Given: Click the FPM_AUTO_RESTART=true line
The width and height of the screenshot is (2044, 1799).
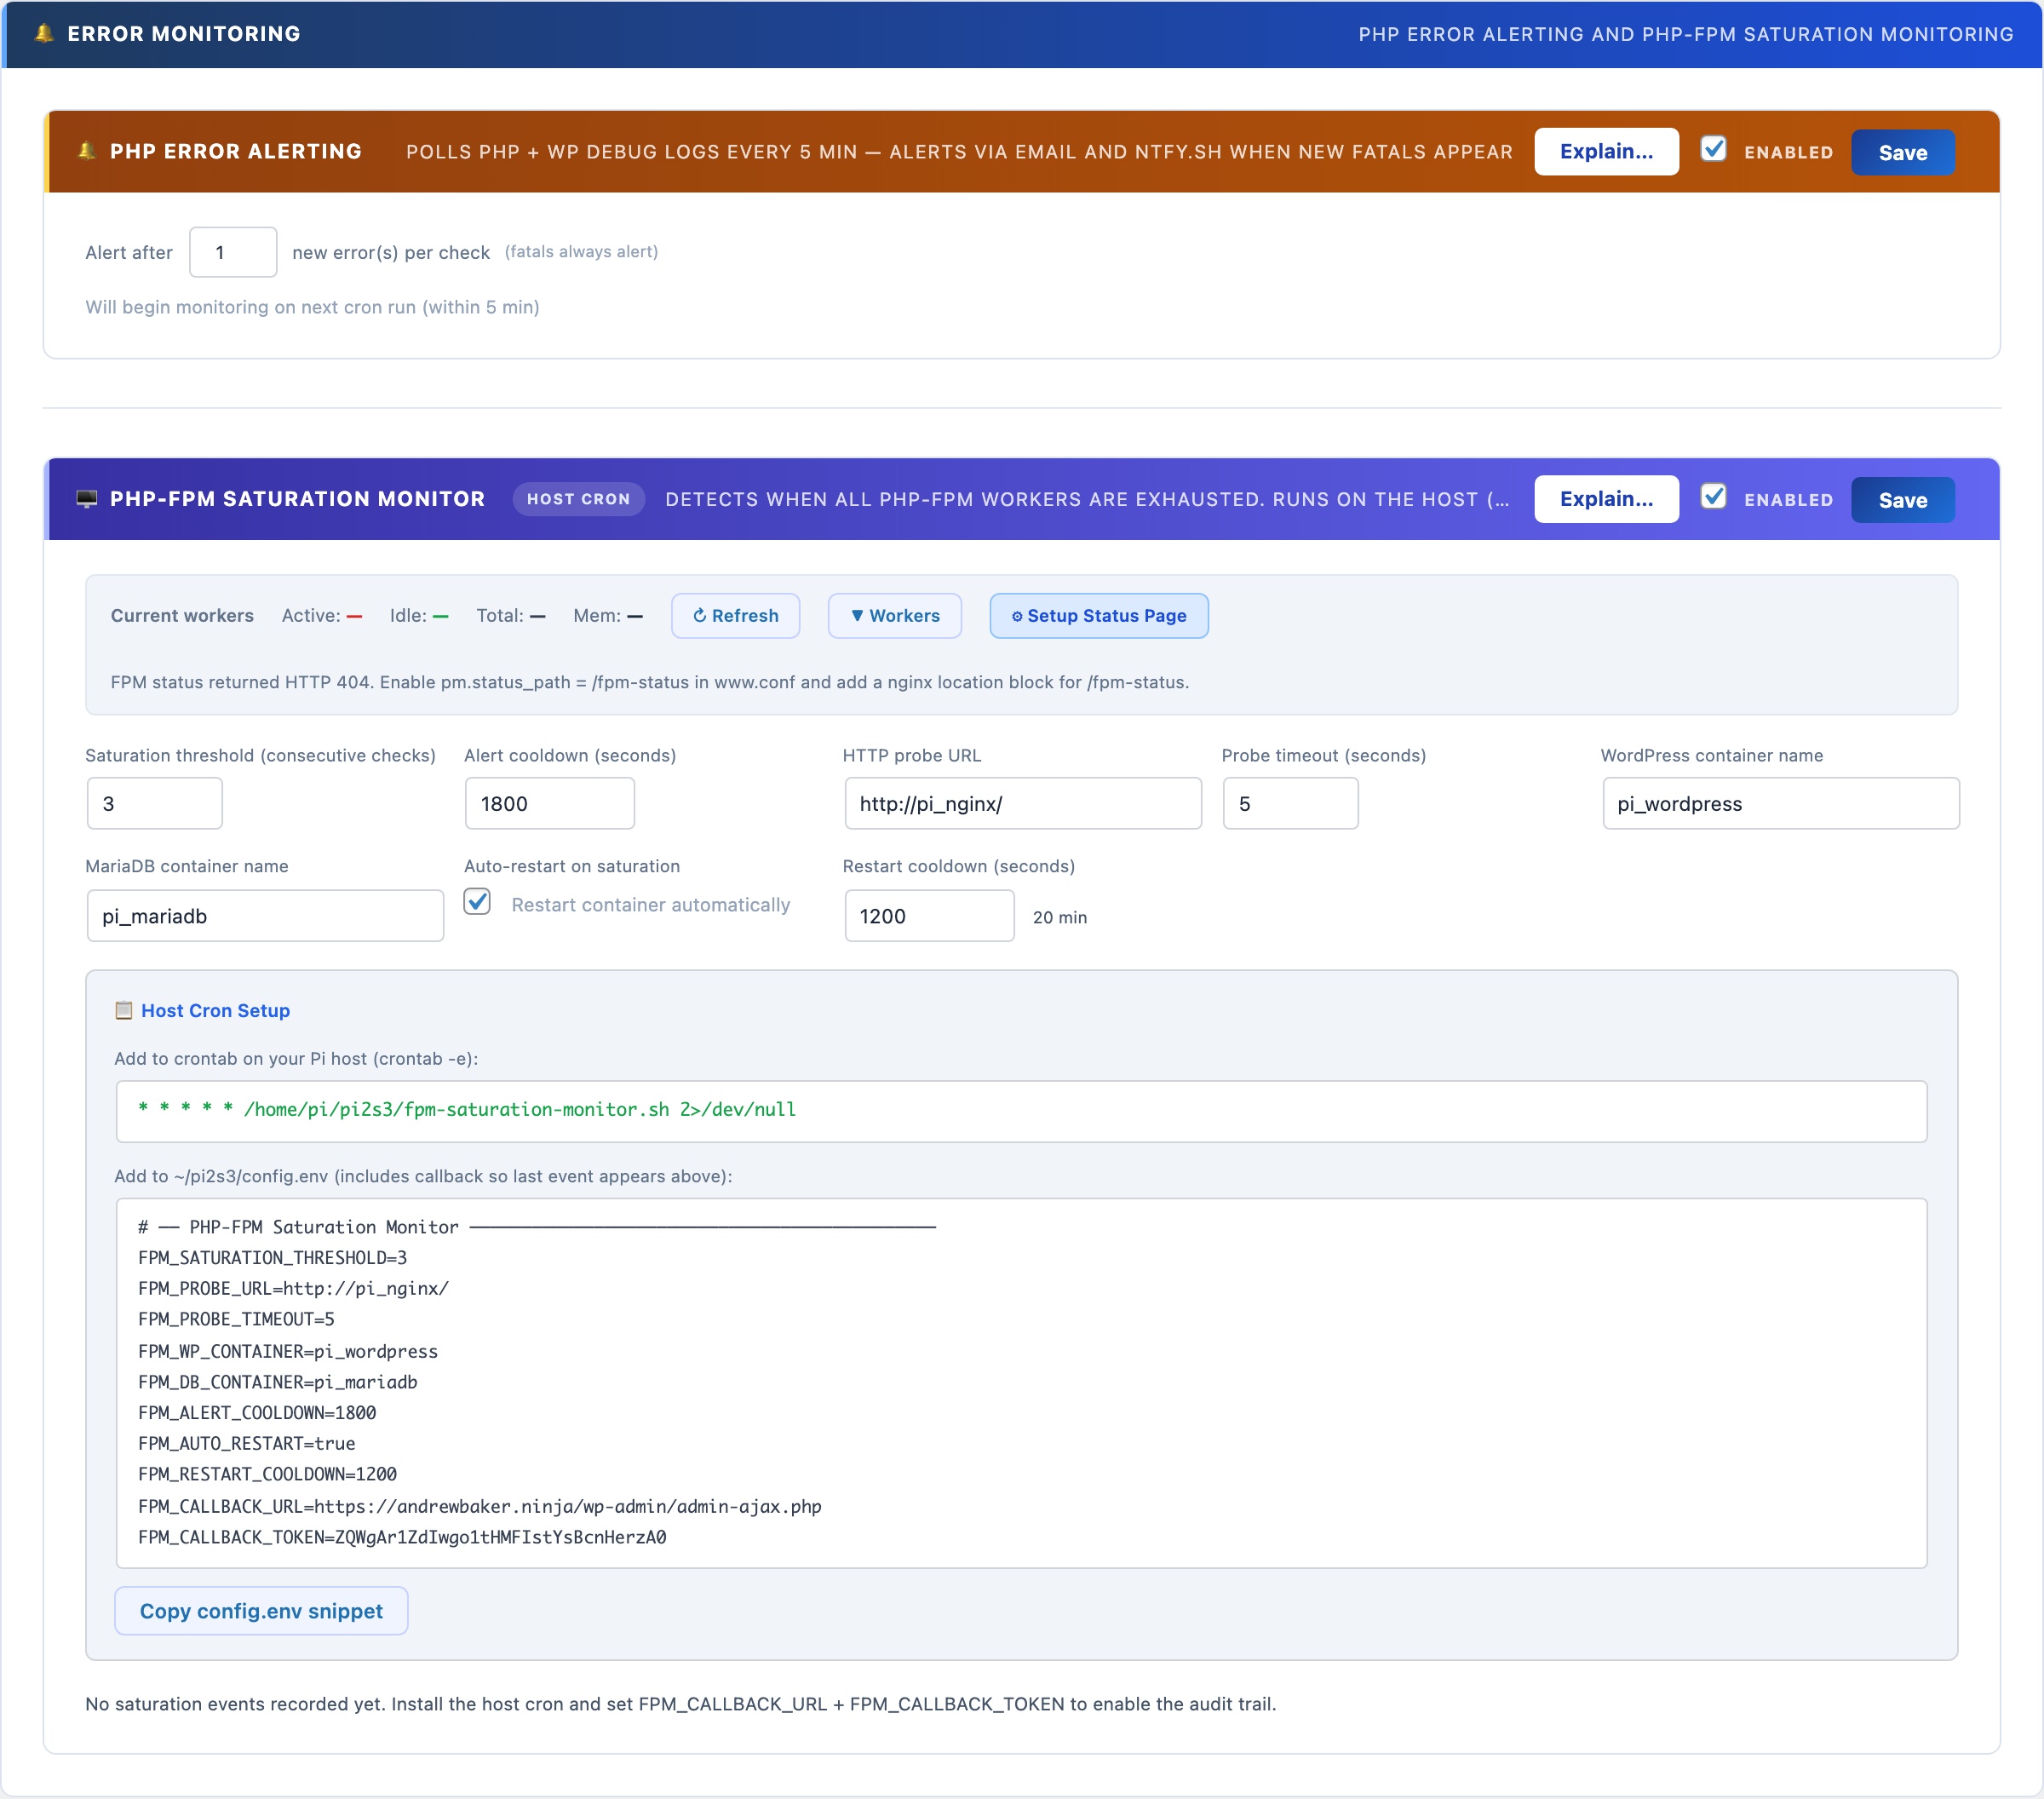Looking at the screenshot, I should pos(246,1443).
